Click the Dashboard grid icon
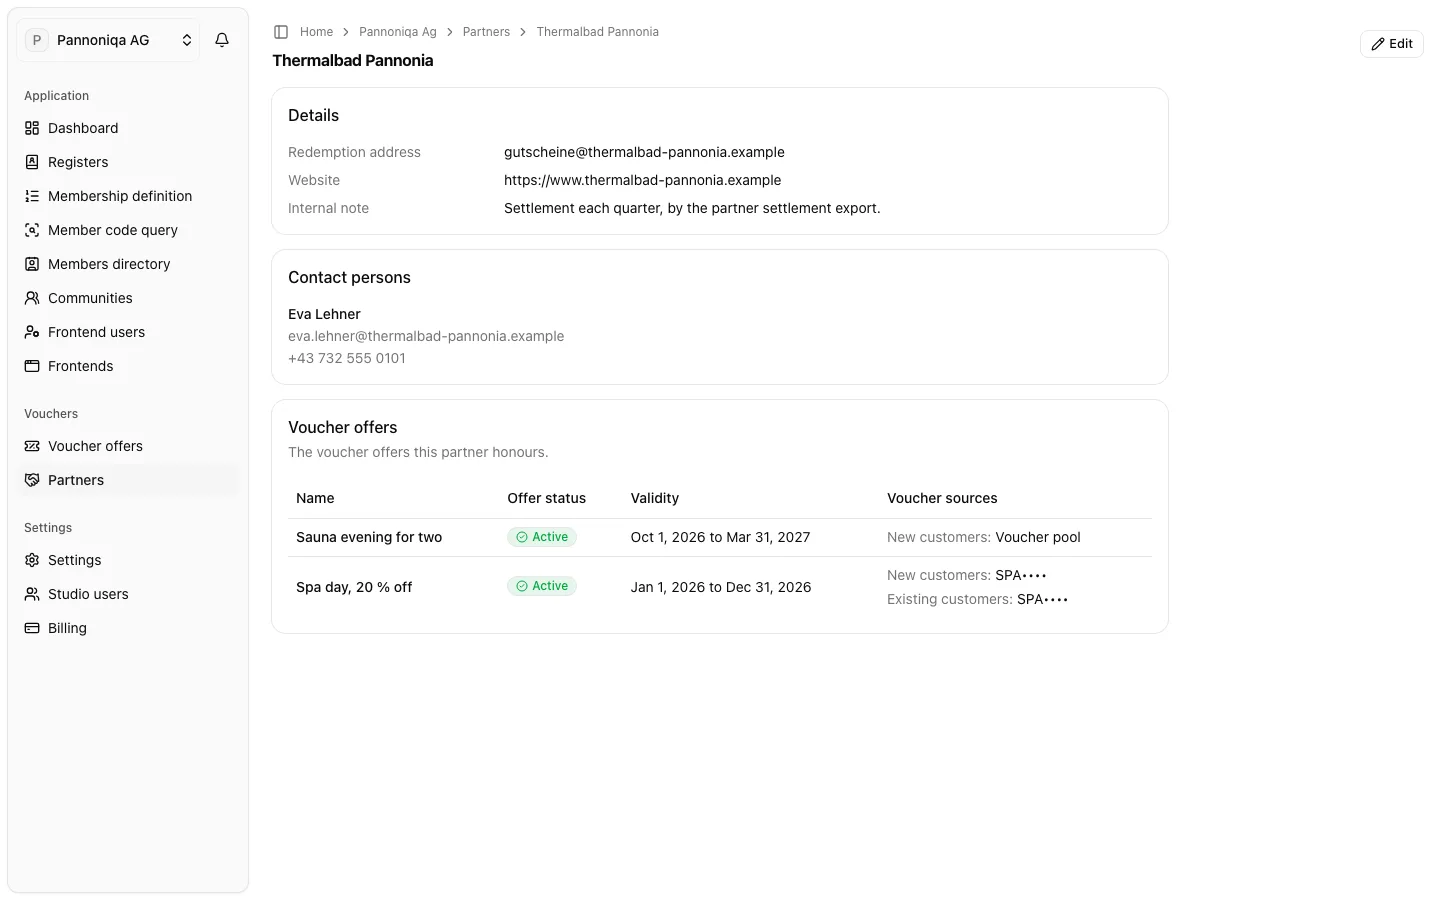This screenshot has width=1440, height=900. tap(32, 128)
